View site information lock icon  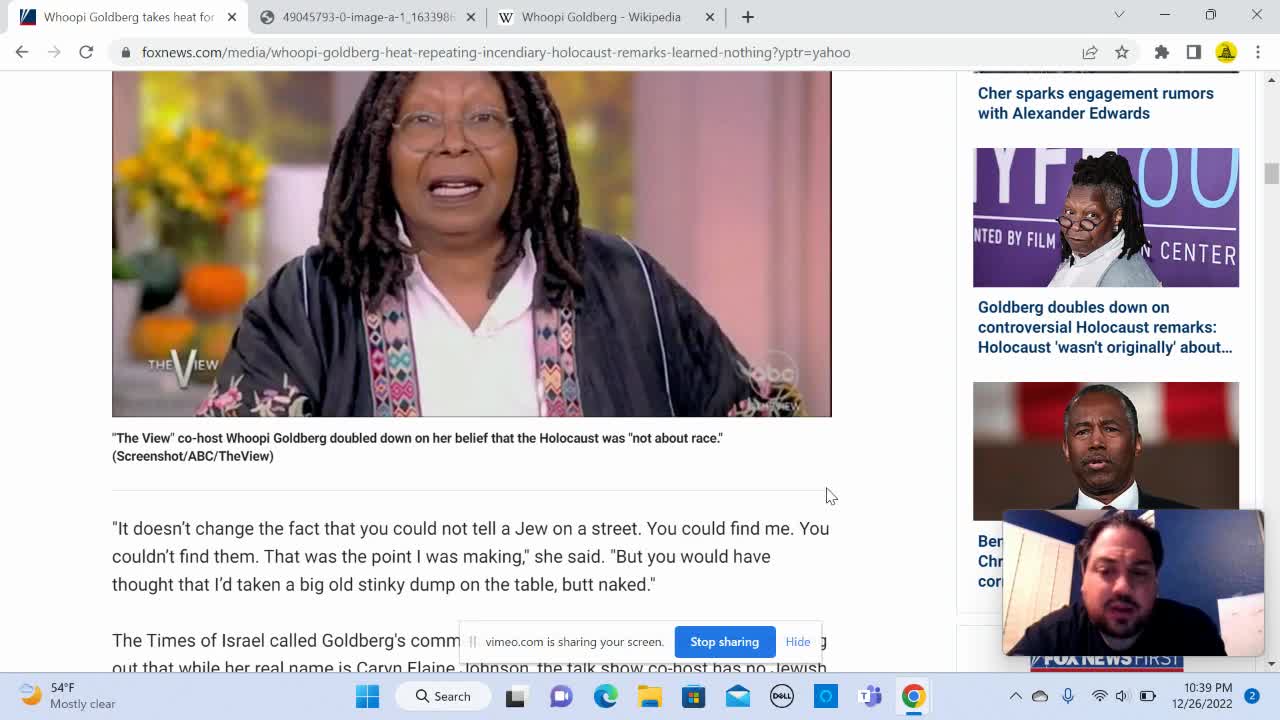(x=126, y=52)
